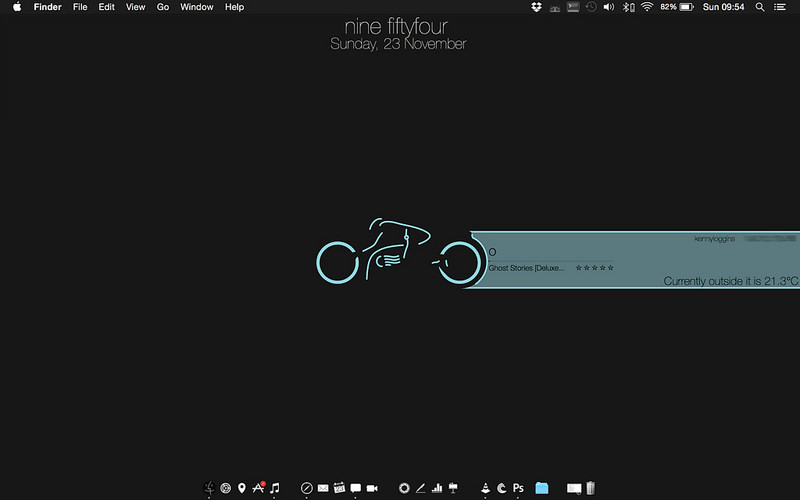The width and height of the screenshot is (800, 500).
Task: Open the Calendar icon in dock
Action: pyautogui.click(x=339, y=488)
